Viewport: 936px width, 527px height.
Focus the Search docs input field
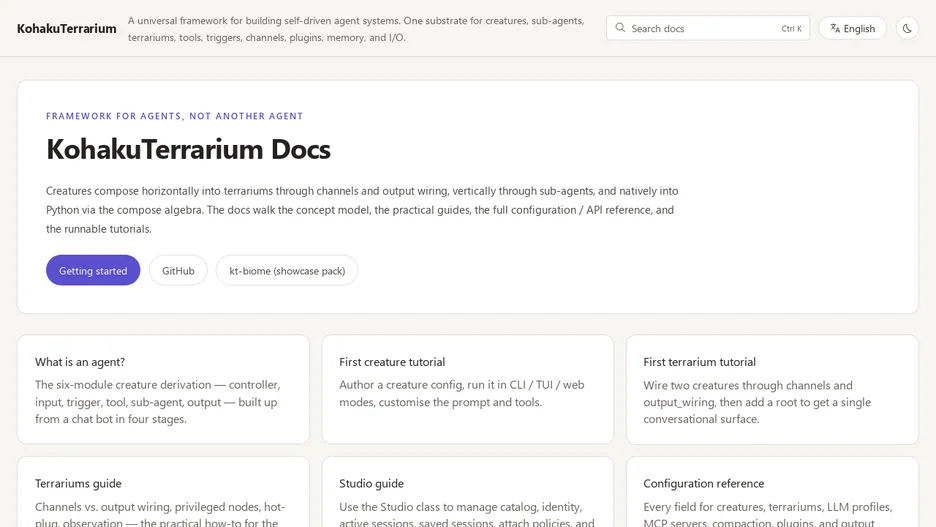coord(707,28)
